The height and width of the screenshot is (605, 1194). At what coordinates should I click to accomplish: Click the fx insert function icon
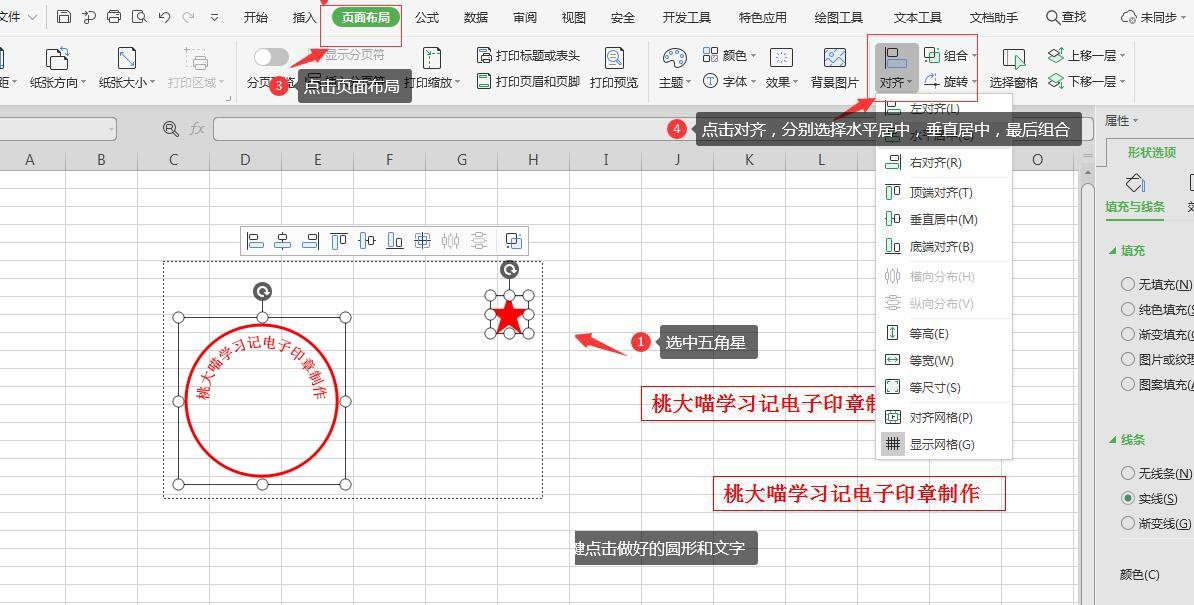tap(197, 129)
